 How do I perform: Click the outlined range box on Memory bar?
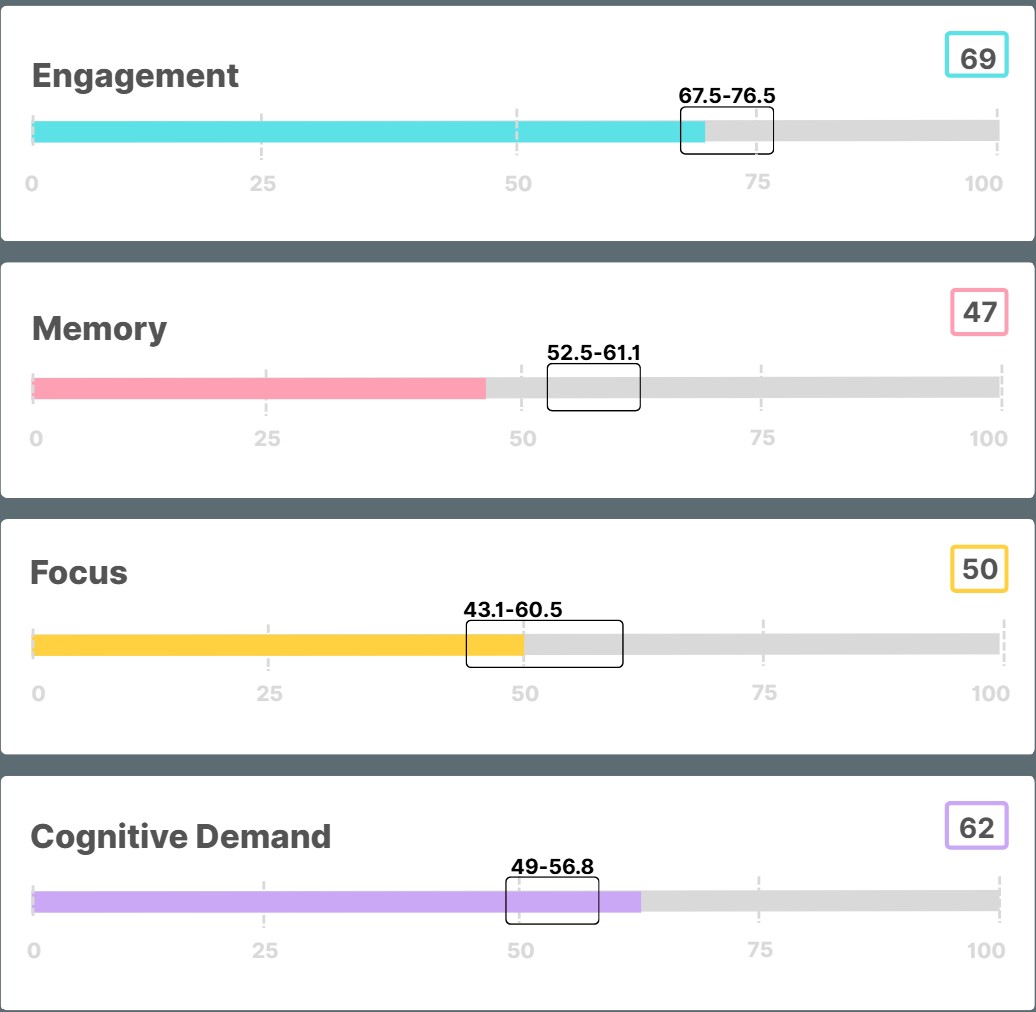click(x=594, y=388)
